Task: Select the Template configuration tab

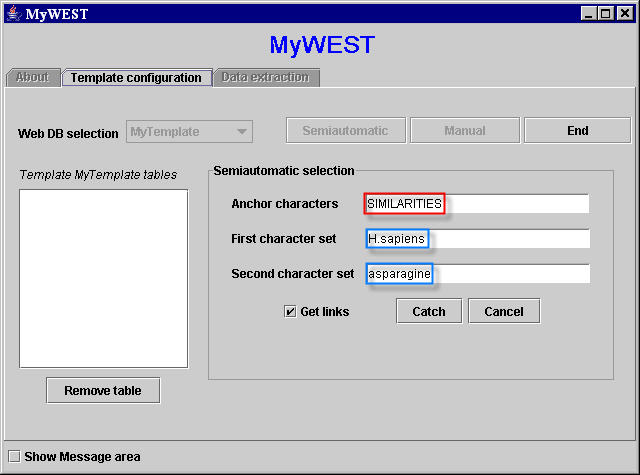Action: (x=136, y=78)
